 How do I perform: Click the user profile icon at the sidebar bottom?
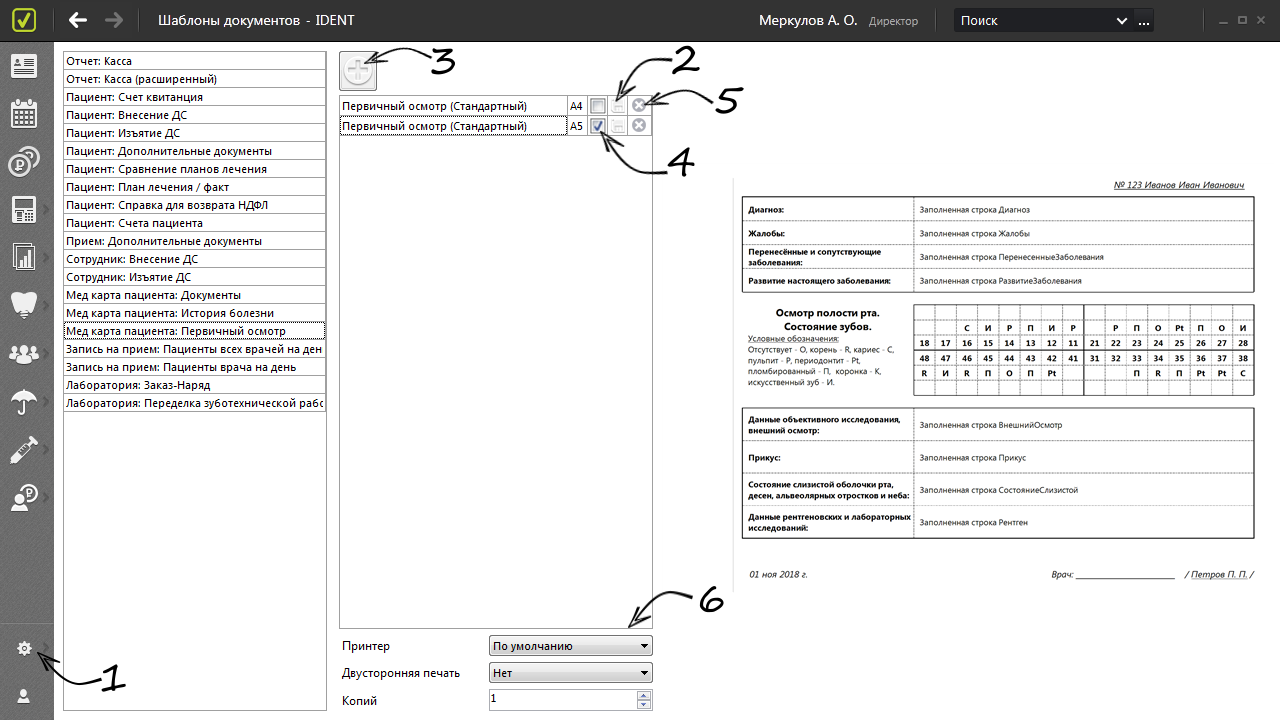[x=24, y=696]
